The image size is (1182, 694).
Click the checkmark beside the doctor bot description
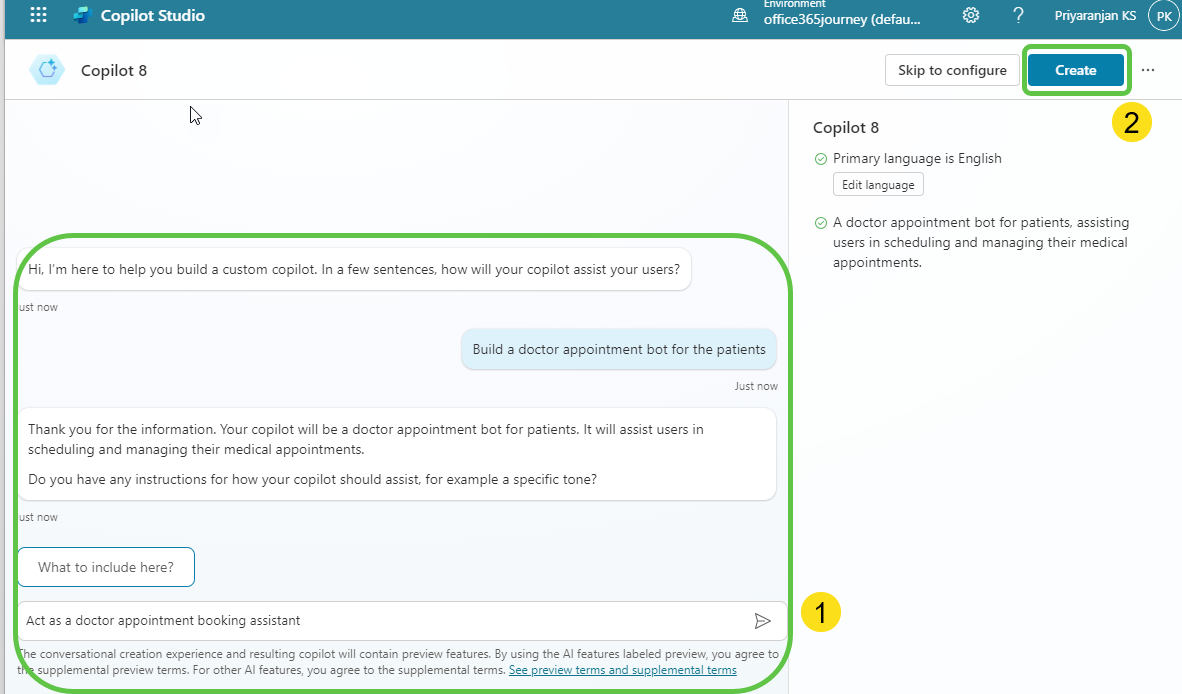coord(821,222)
